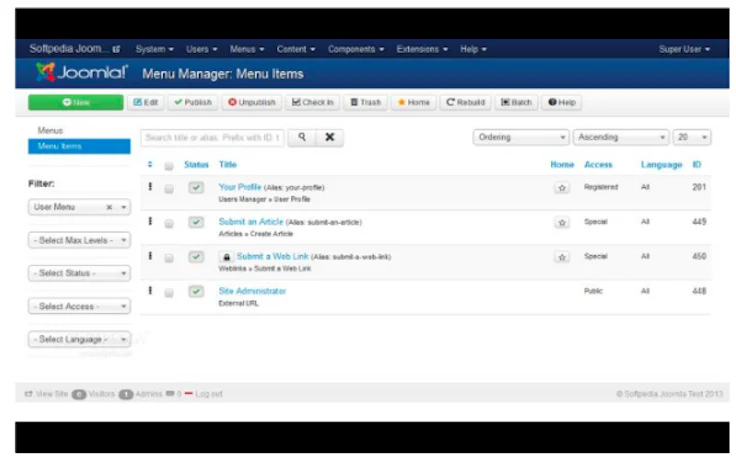Image resolution: width=736 pixels, height=462 pixels.
Task: Set Submit a Web Link as home star
Action: pyautogui.click(x=561, y=257)
